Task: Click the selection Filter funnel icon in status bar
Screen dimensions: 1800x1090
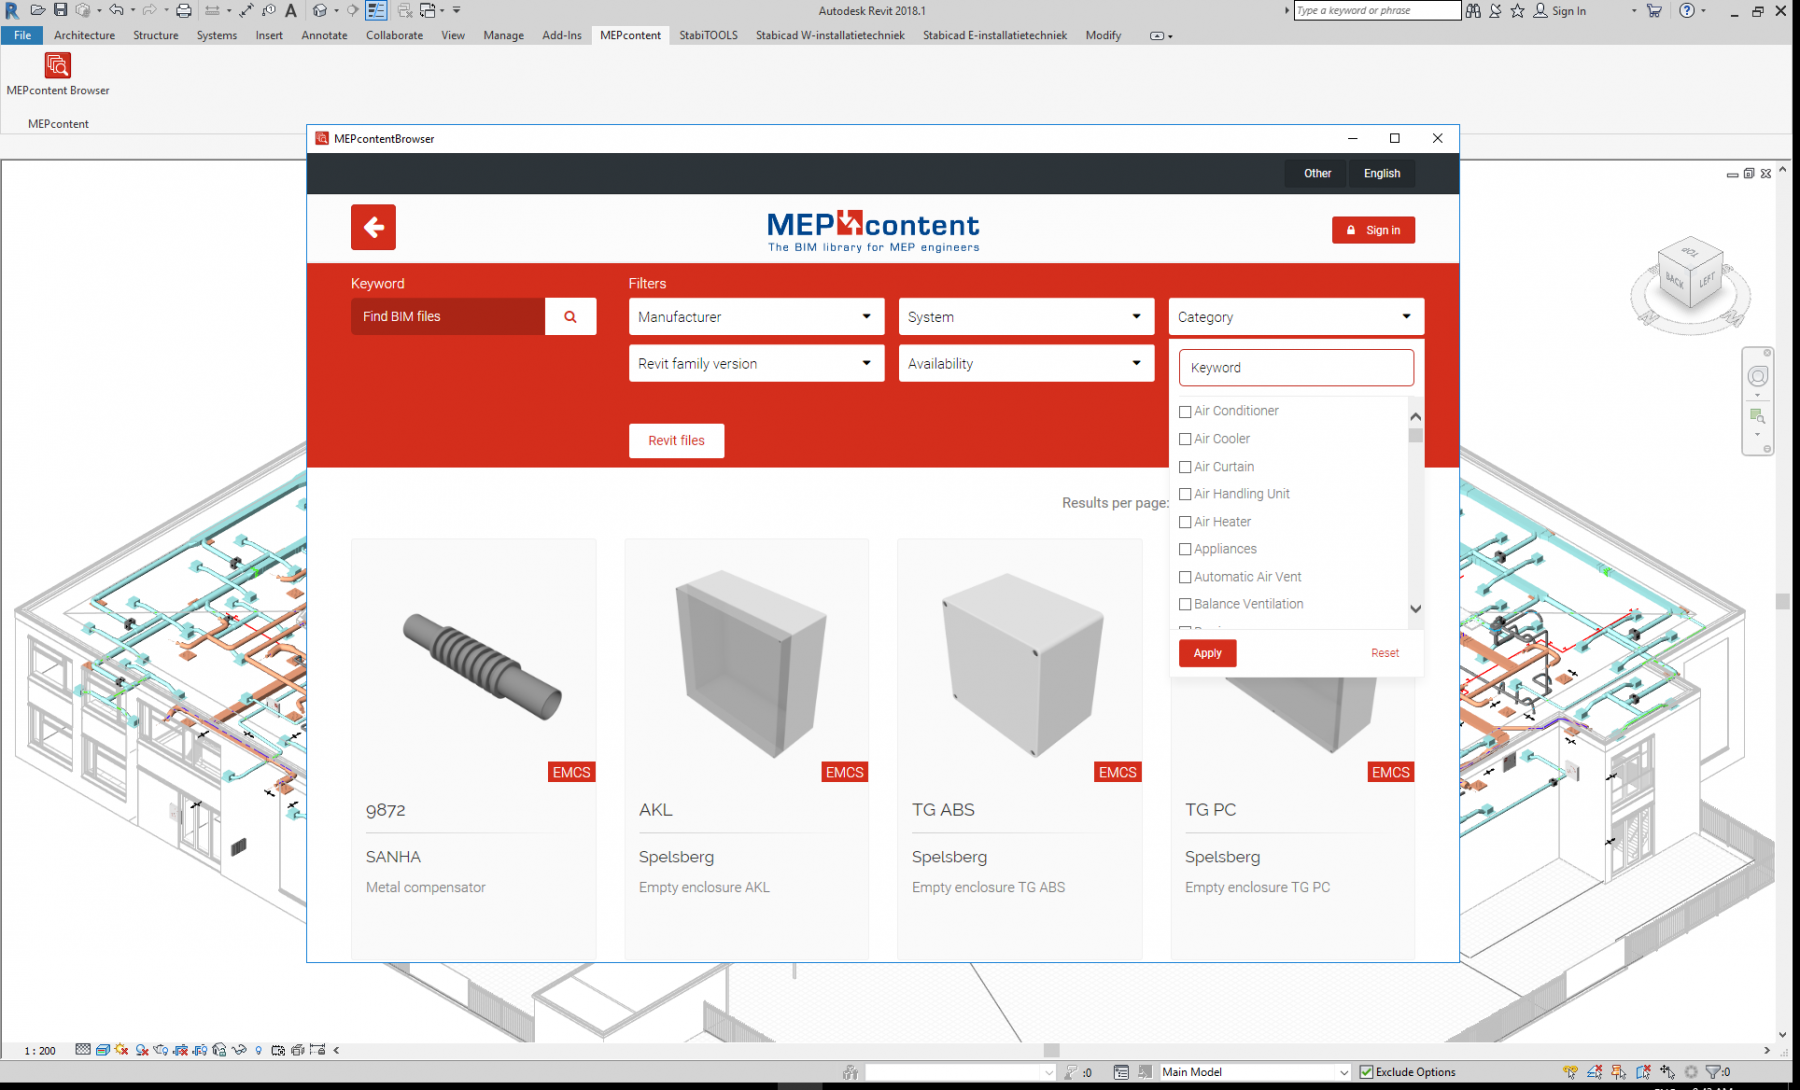Action: pos(1714,1072)
